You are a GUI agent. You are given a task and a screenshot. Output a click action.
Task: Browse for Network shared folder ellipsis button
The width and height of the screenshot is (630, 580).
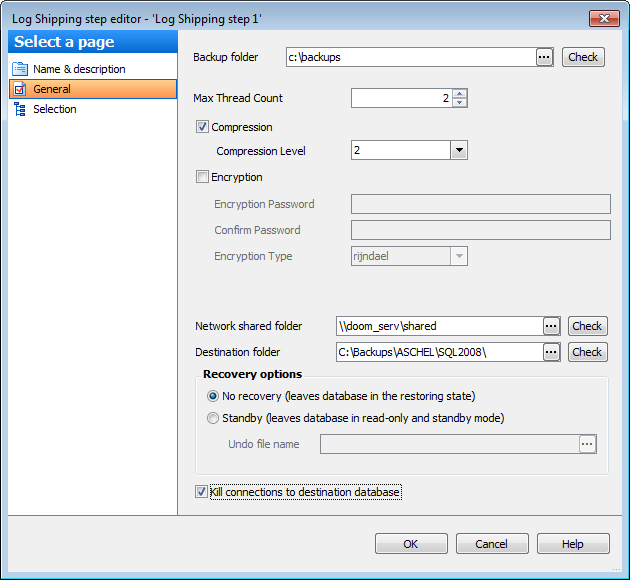[551, 326]
